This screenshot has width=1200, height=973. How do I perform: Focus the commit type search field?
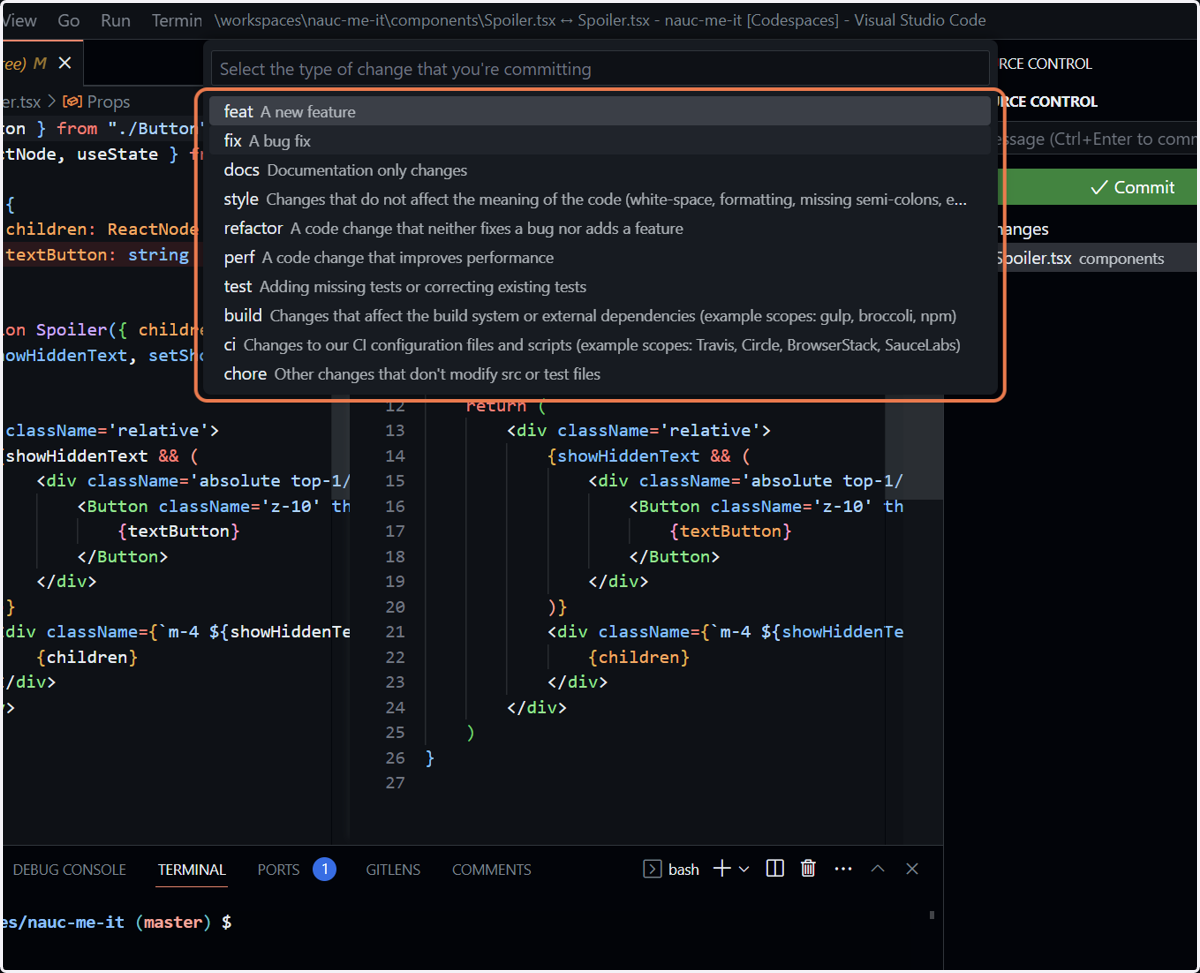point(600,69)
